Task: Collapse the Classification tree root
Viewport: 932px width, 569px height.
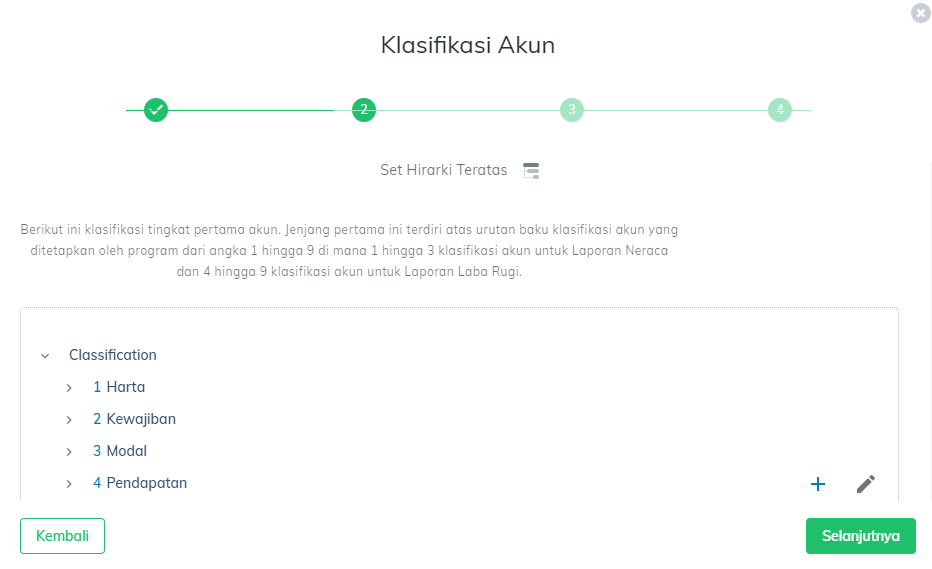Action: pos(45,356)
